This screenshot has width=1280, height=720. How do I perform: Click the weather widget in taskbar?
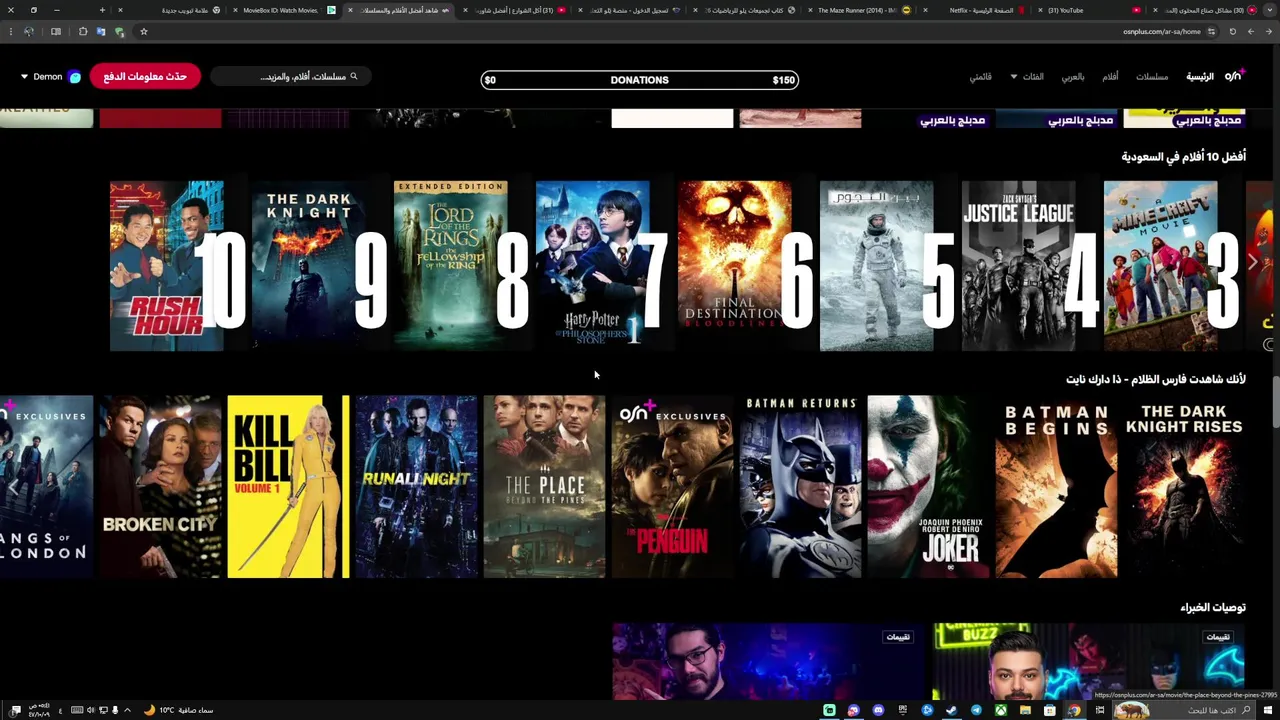(181, 710)
